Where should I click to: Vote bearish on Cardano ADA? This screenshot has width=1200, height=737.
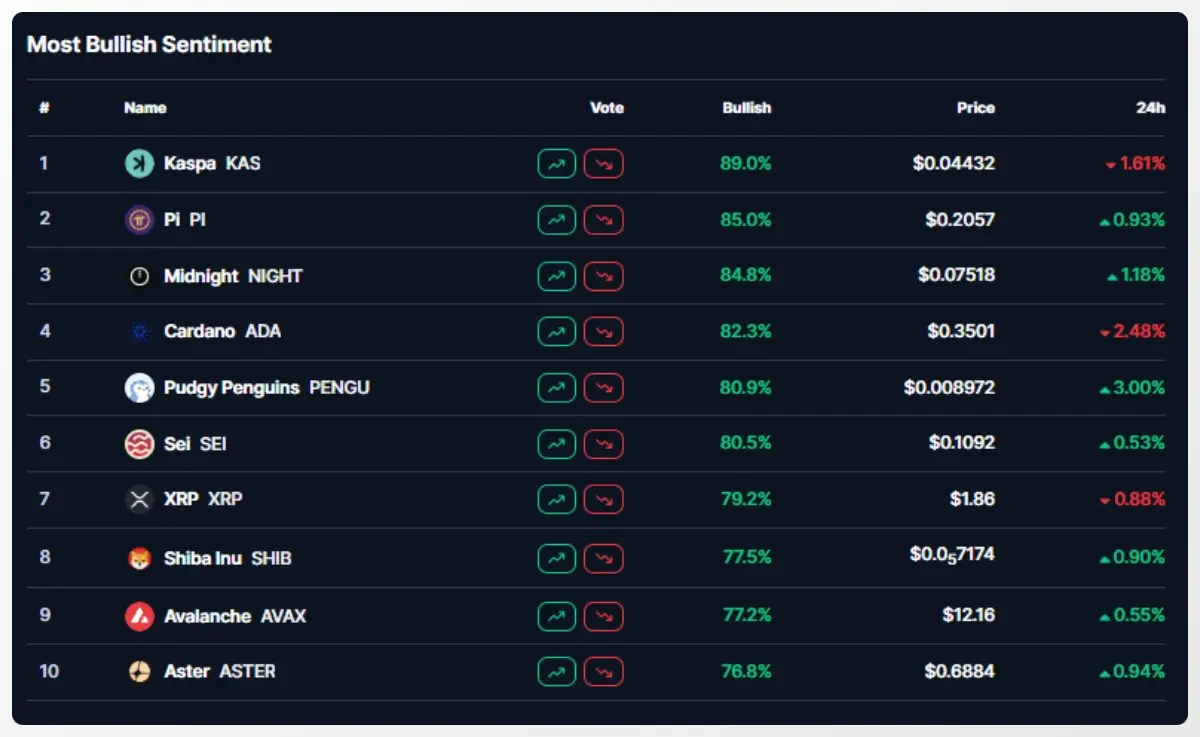603,331
